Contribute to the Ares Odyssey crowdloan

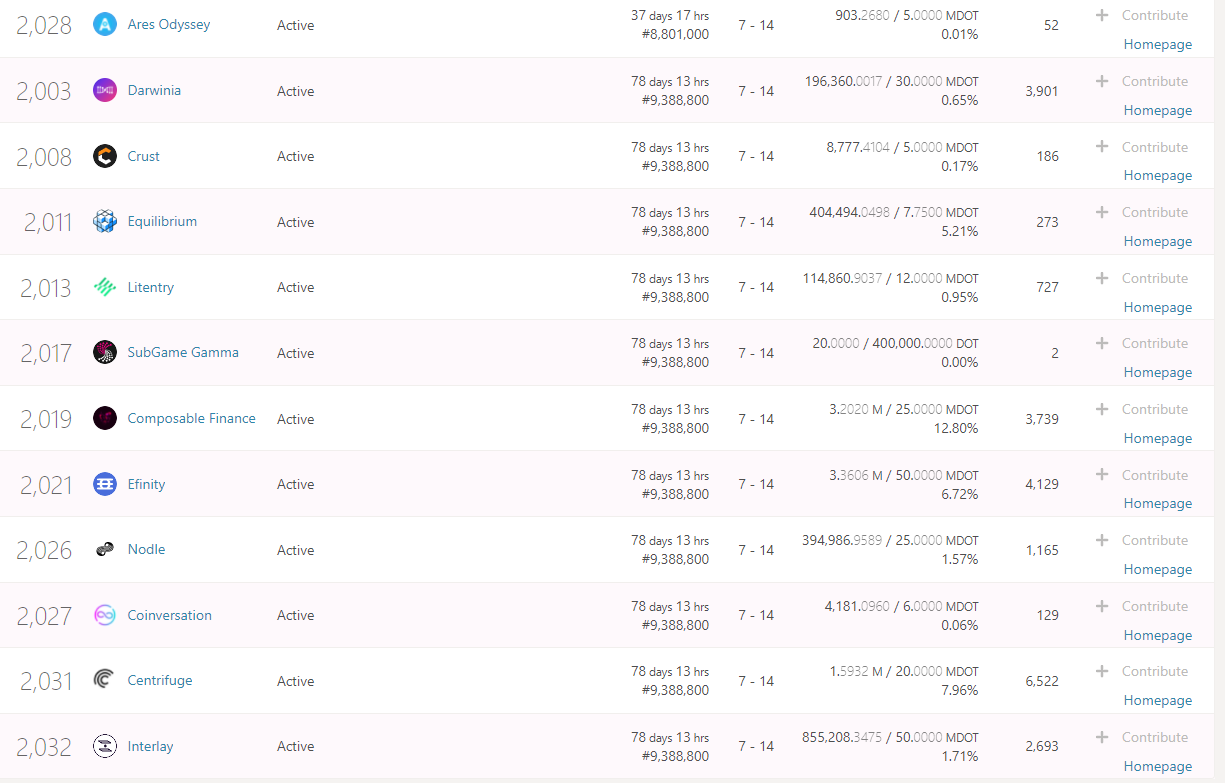pos(1142,15)
